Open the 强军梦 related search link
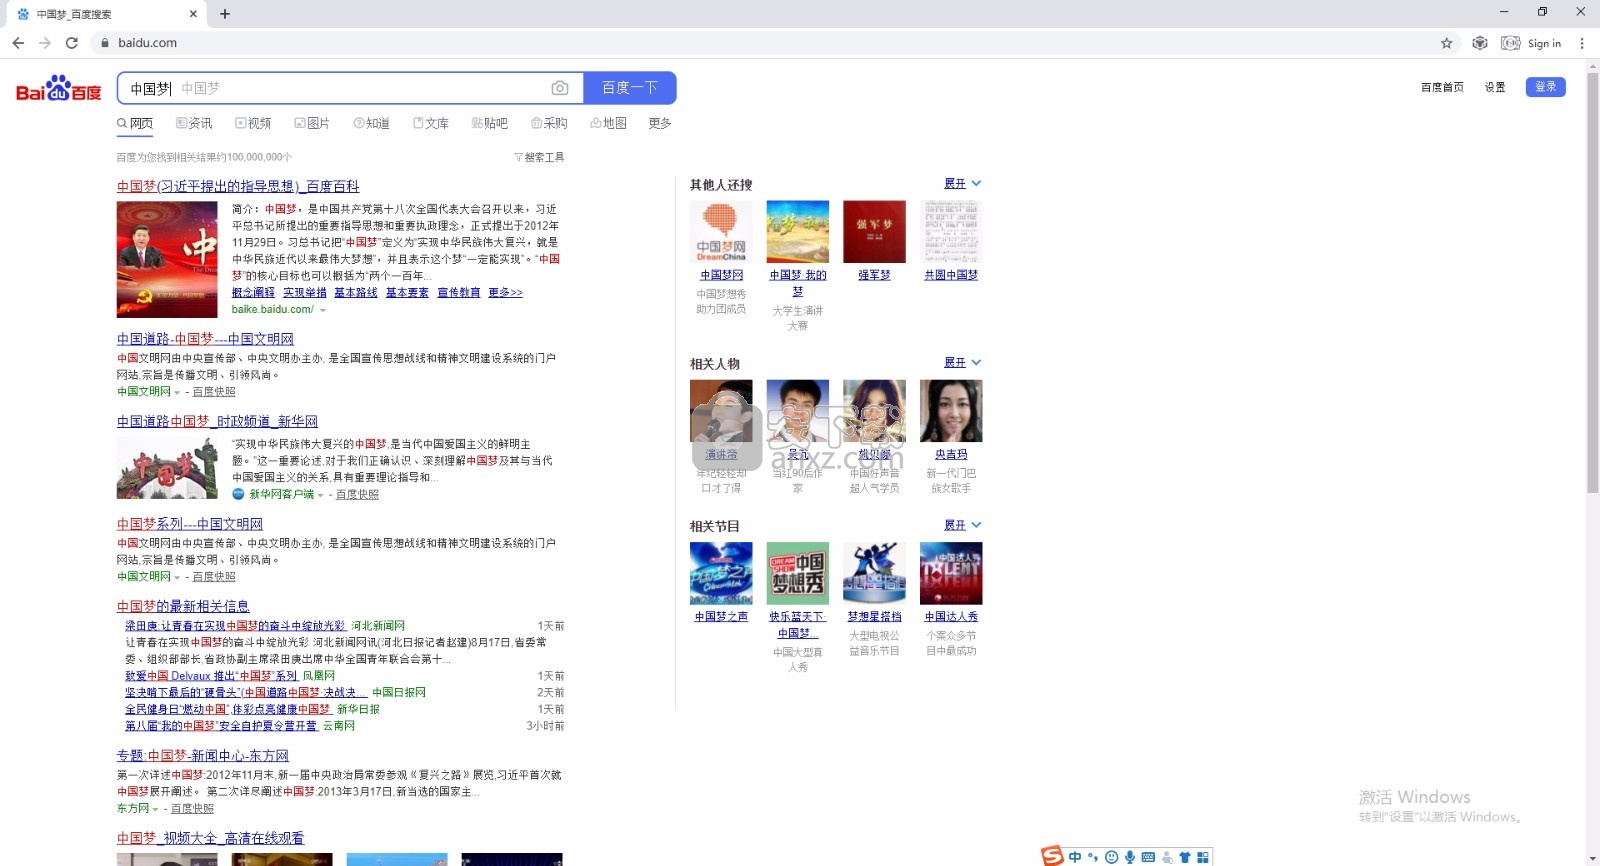 [x=874, y=275]
